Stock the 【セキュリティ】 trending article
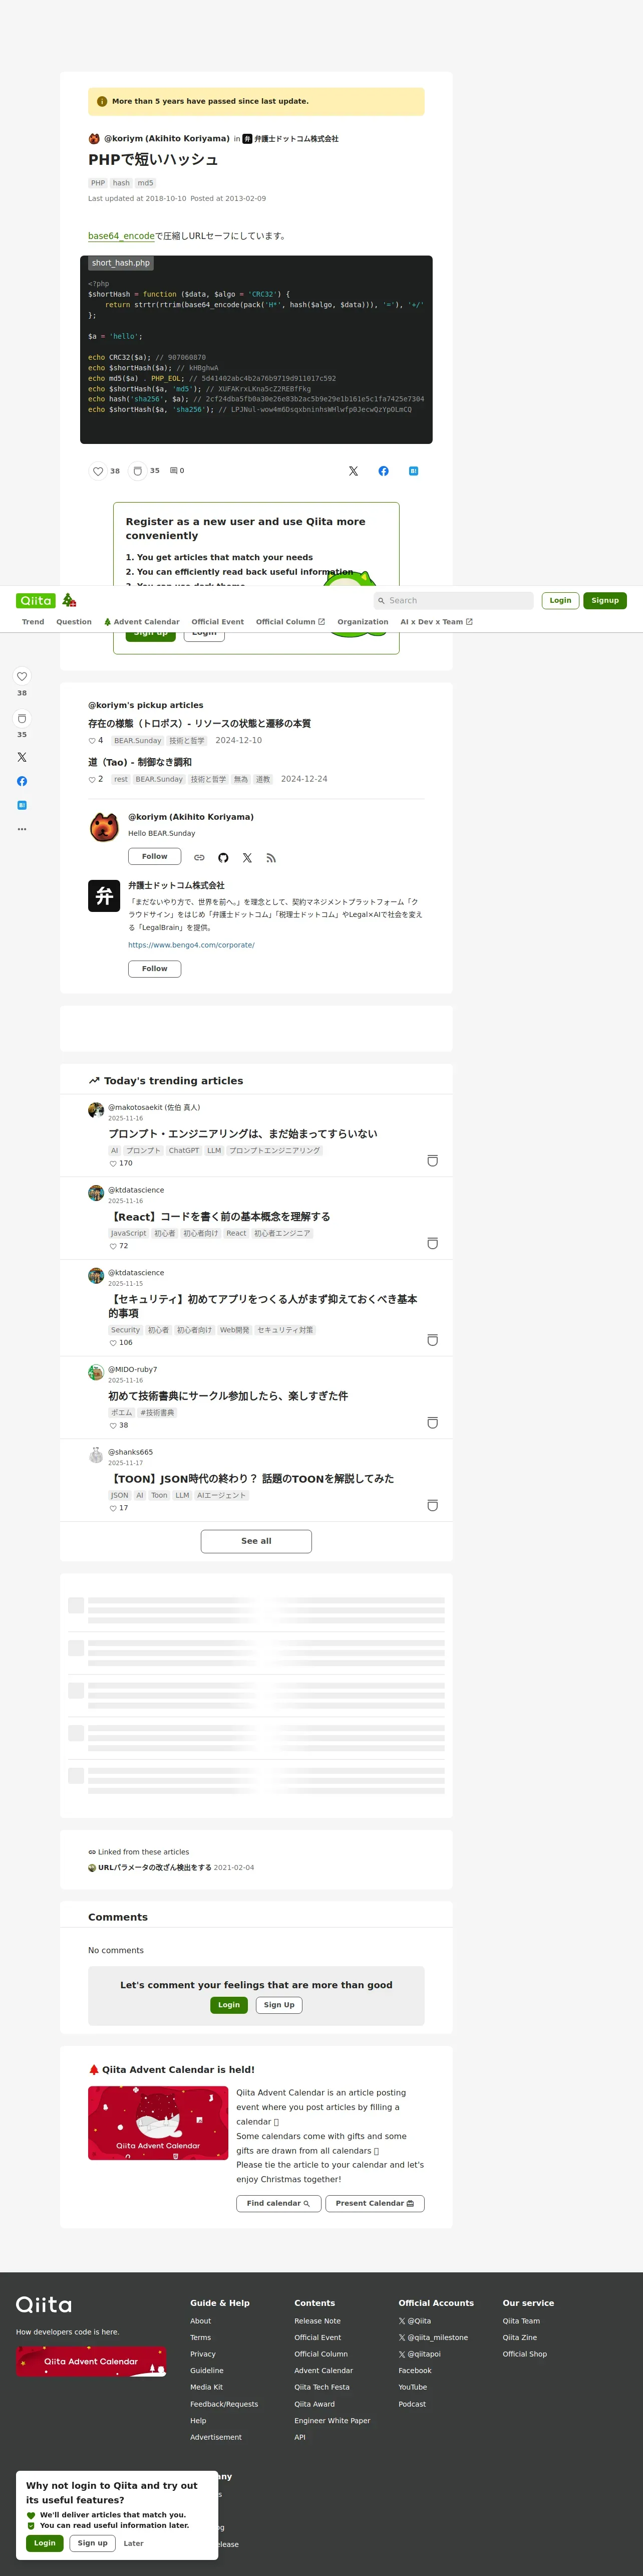The width and height of the screenshot is (643, 2576). point(433,1340)
